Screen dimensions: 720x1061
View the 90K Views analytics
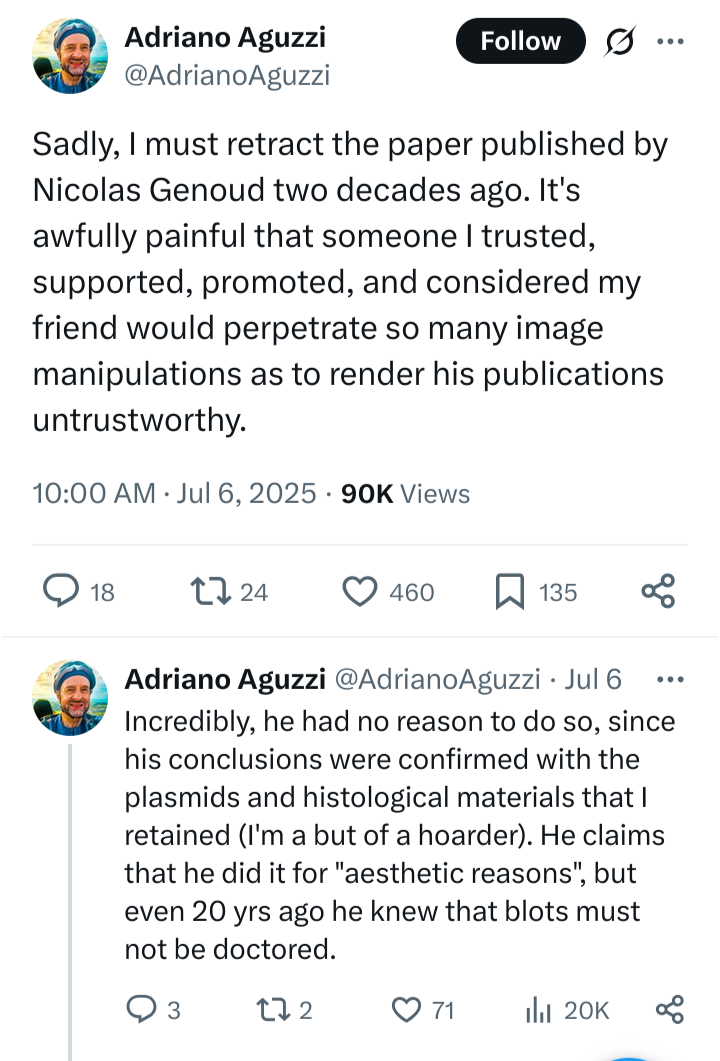[405, 493]
